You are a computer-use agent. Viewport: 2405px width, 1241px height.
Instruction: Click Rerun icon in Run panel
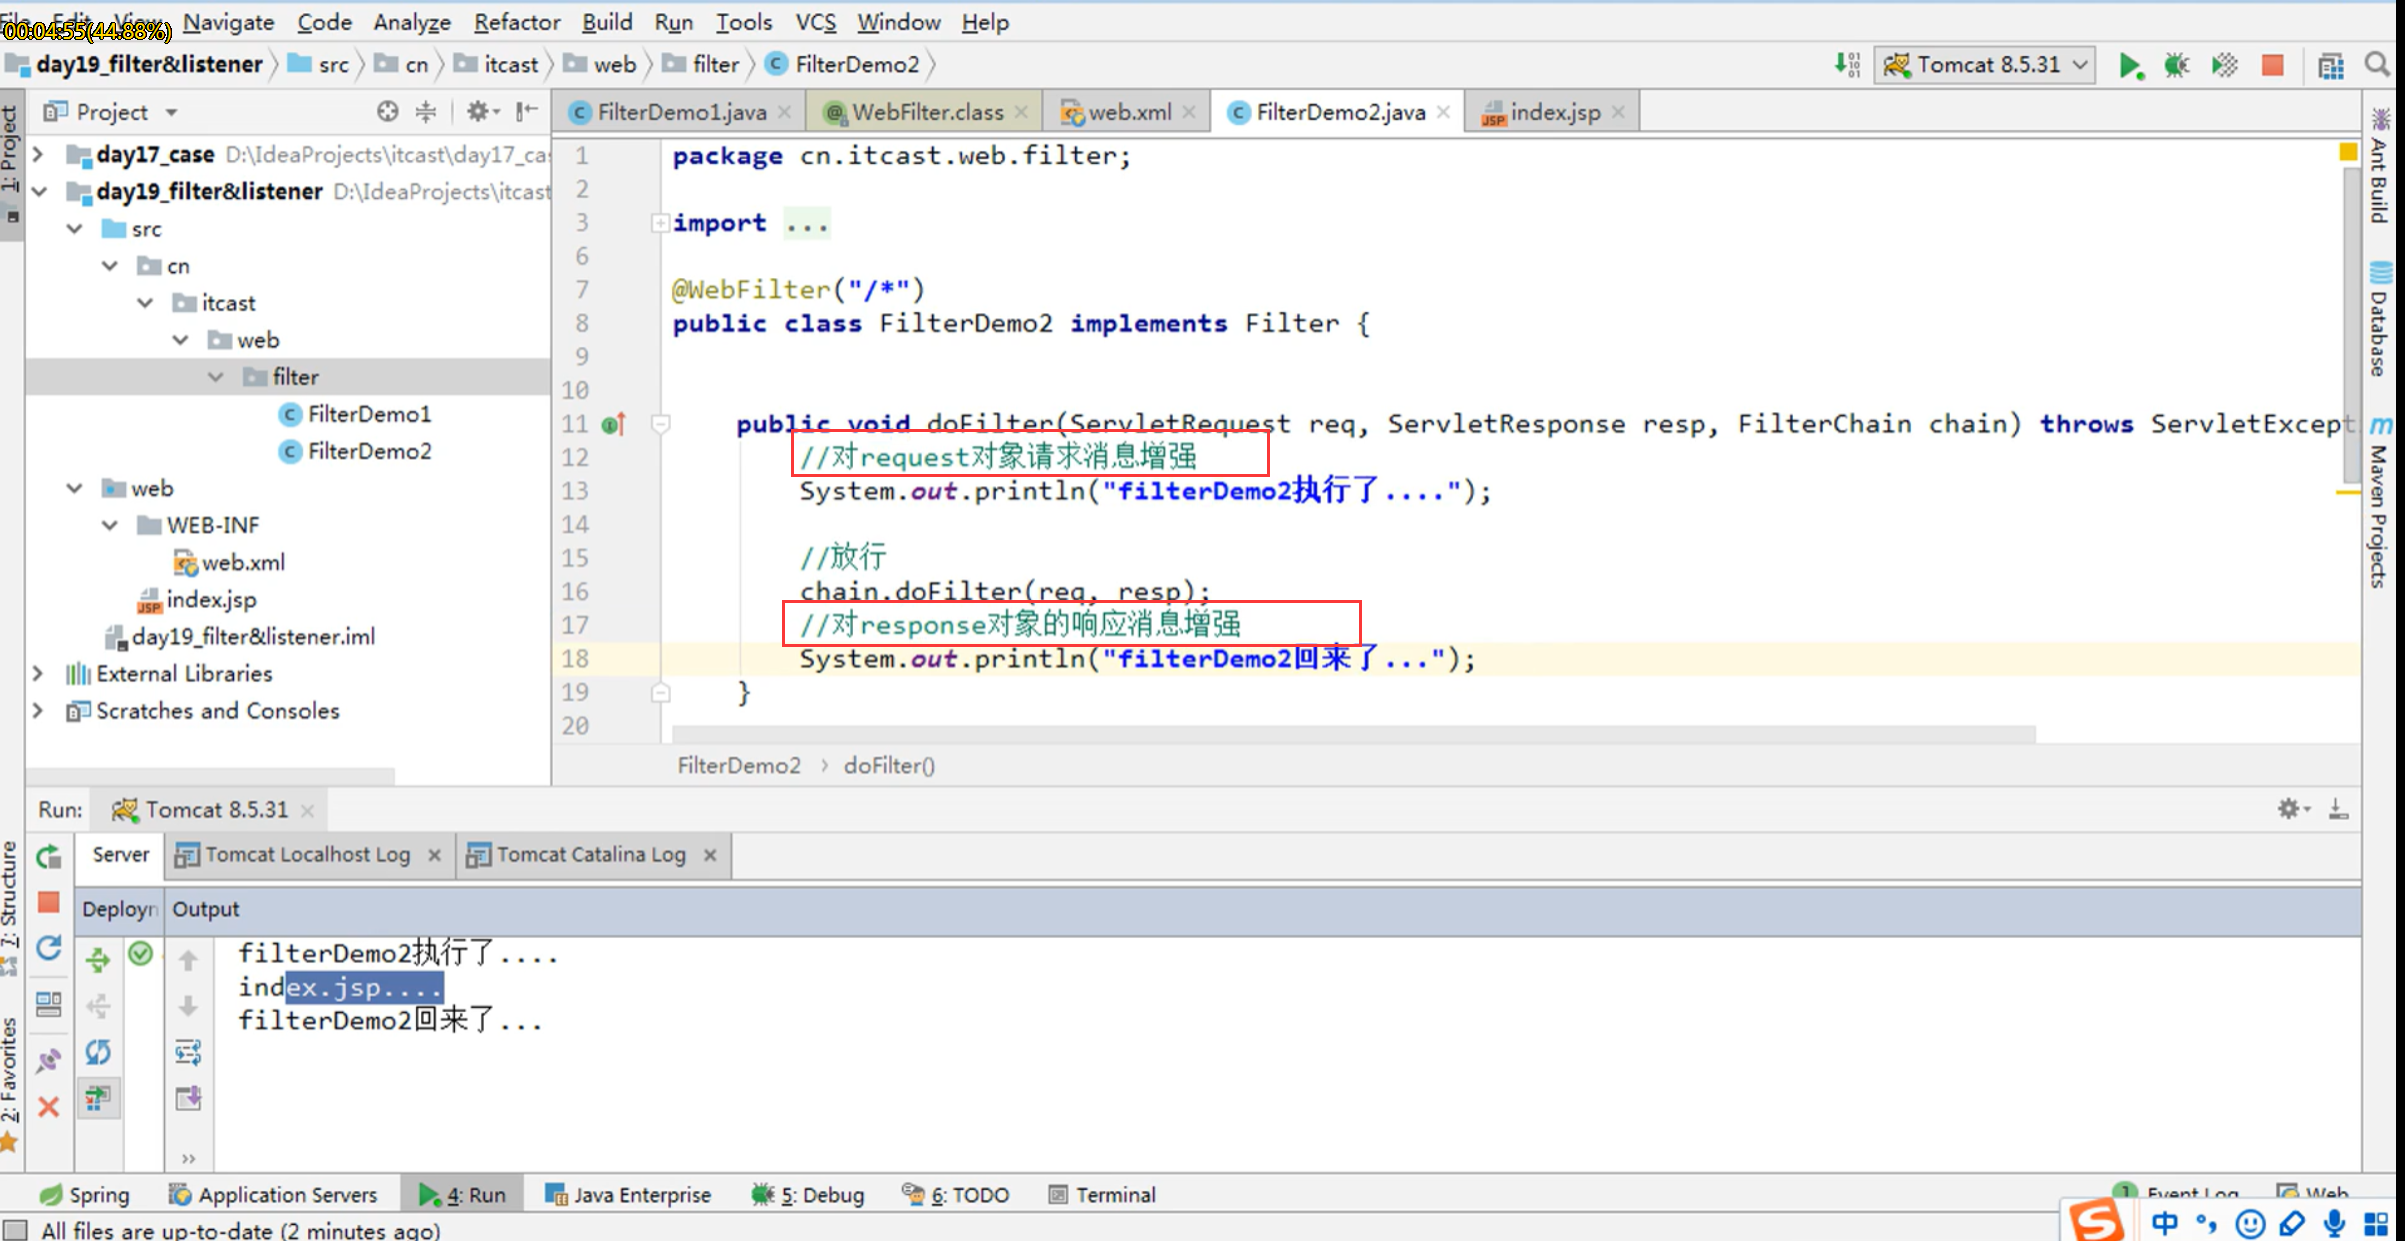pyautogui.click(x=49, y=857)
